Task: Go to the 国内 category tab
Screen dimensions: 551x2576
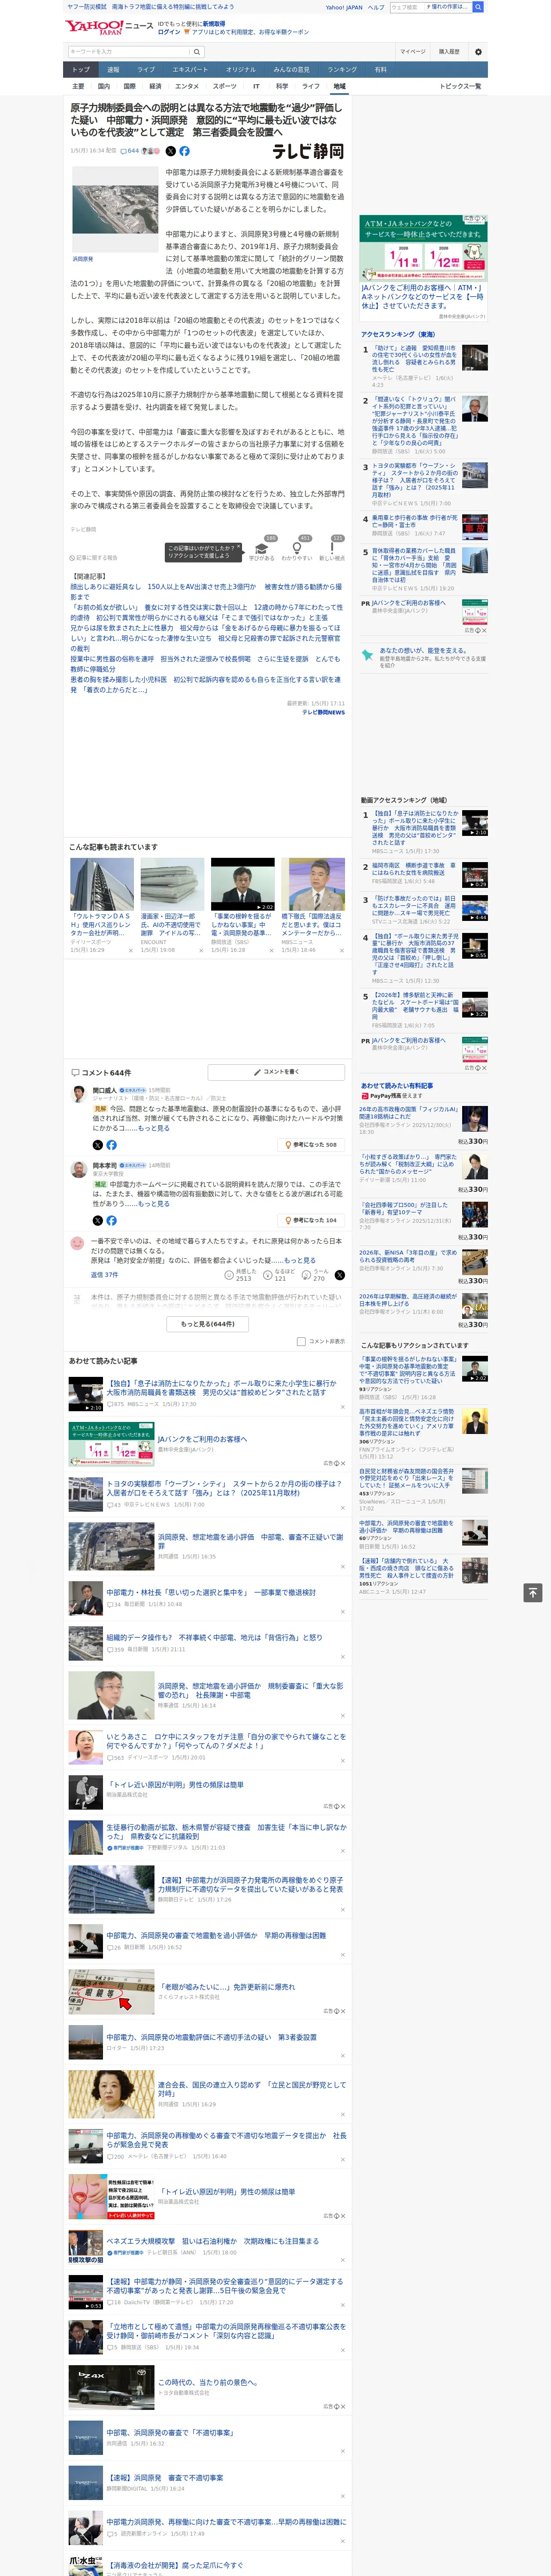Action: (x=103, y=86)
